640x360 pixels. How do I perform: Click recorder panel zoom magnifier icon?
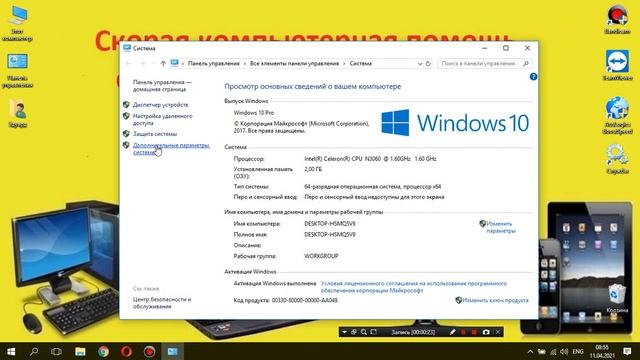coord(364,332)
